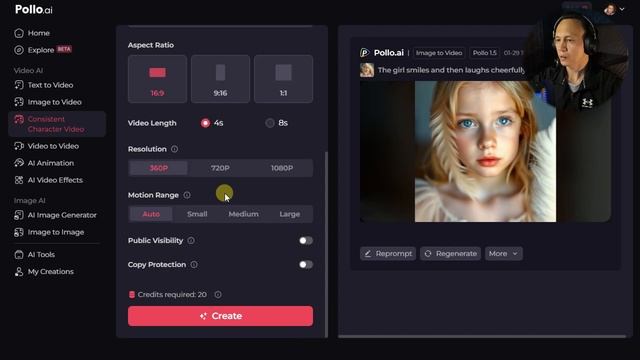Open profile avatar menu chevron
Viewport: 640px width, 360px height.
[622, 9]
